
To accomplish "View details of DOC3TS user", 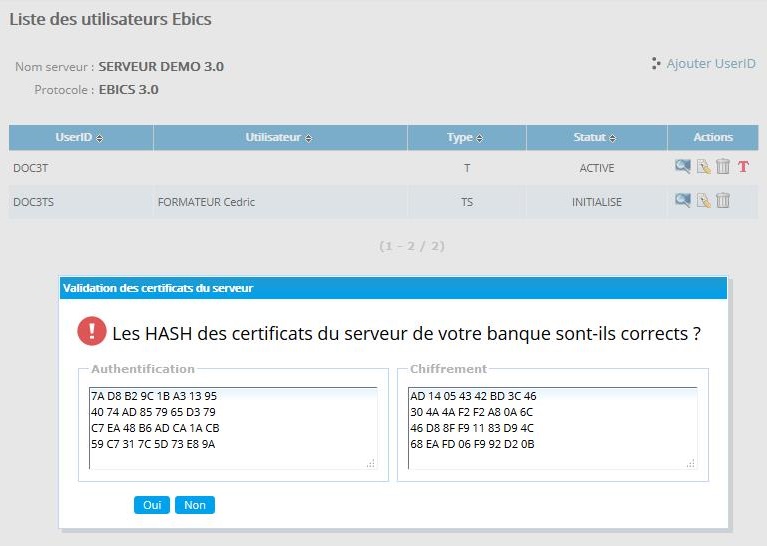I will point(683,201).
